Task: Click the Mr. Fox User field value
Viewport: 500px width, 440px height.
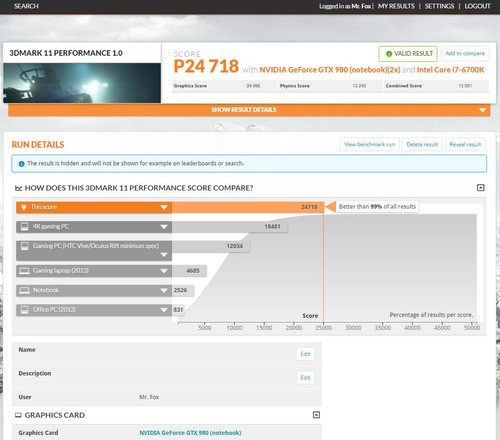Action: click(x=149, y=397)
